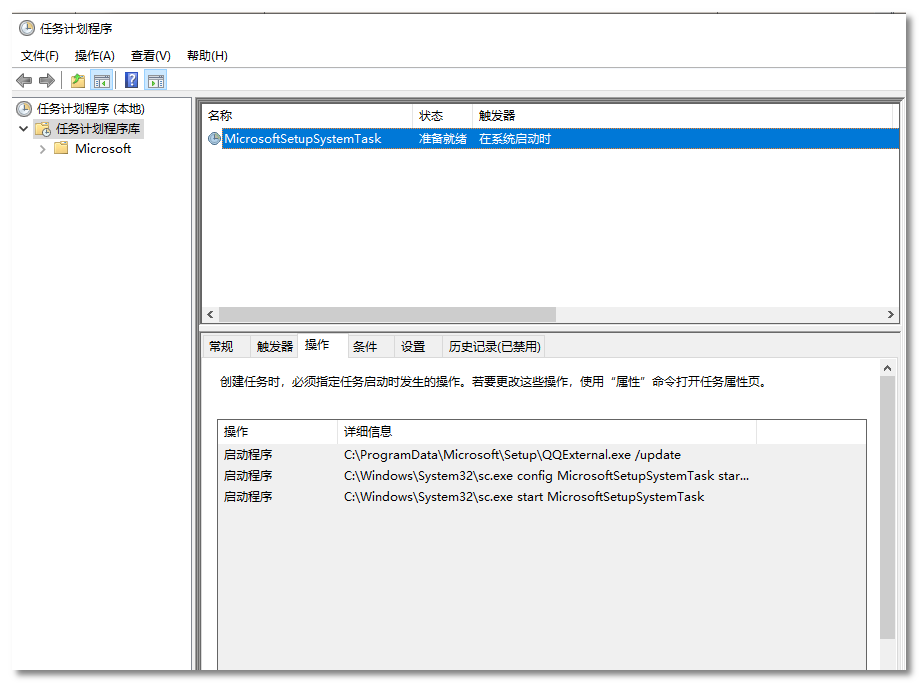Collapse the 任务计划程序库 tree node

(23, 129)
